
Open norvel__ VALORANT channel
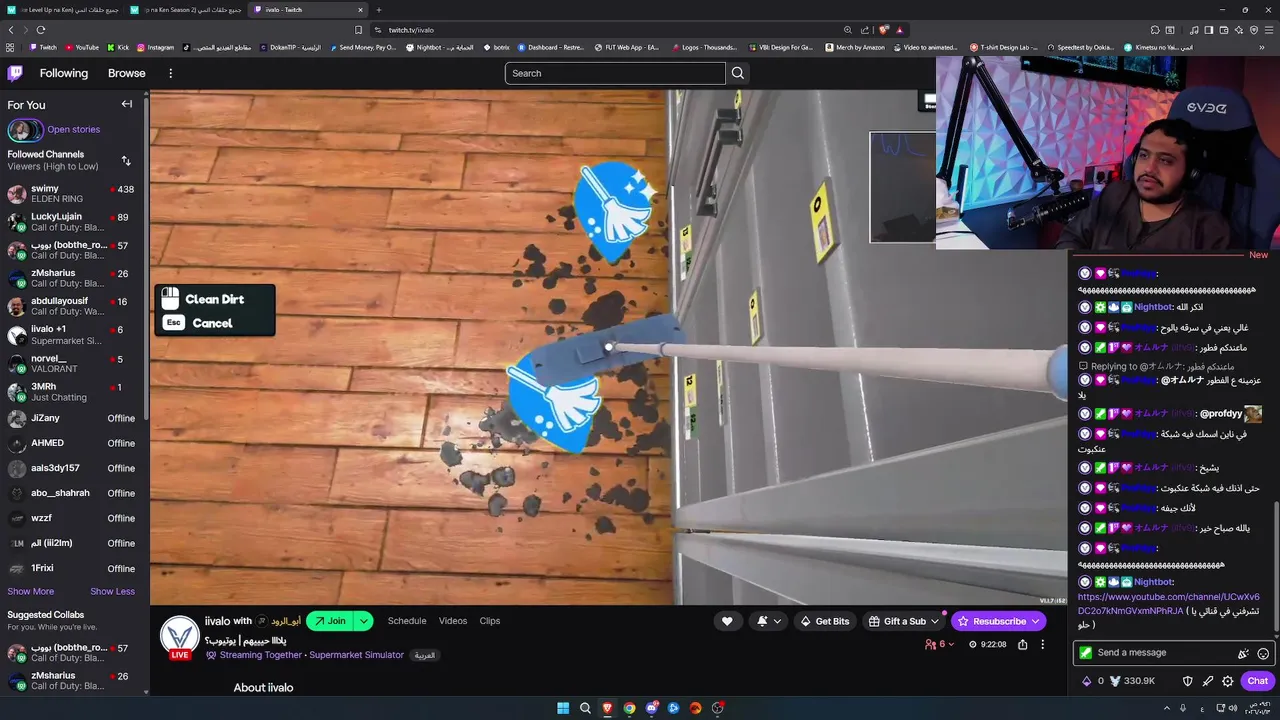coord(72,363)
